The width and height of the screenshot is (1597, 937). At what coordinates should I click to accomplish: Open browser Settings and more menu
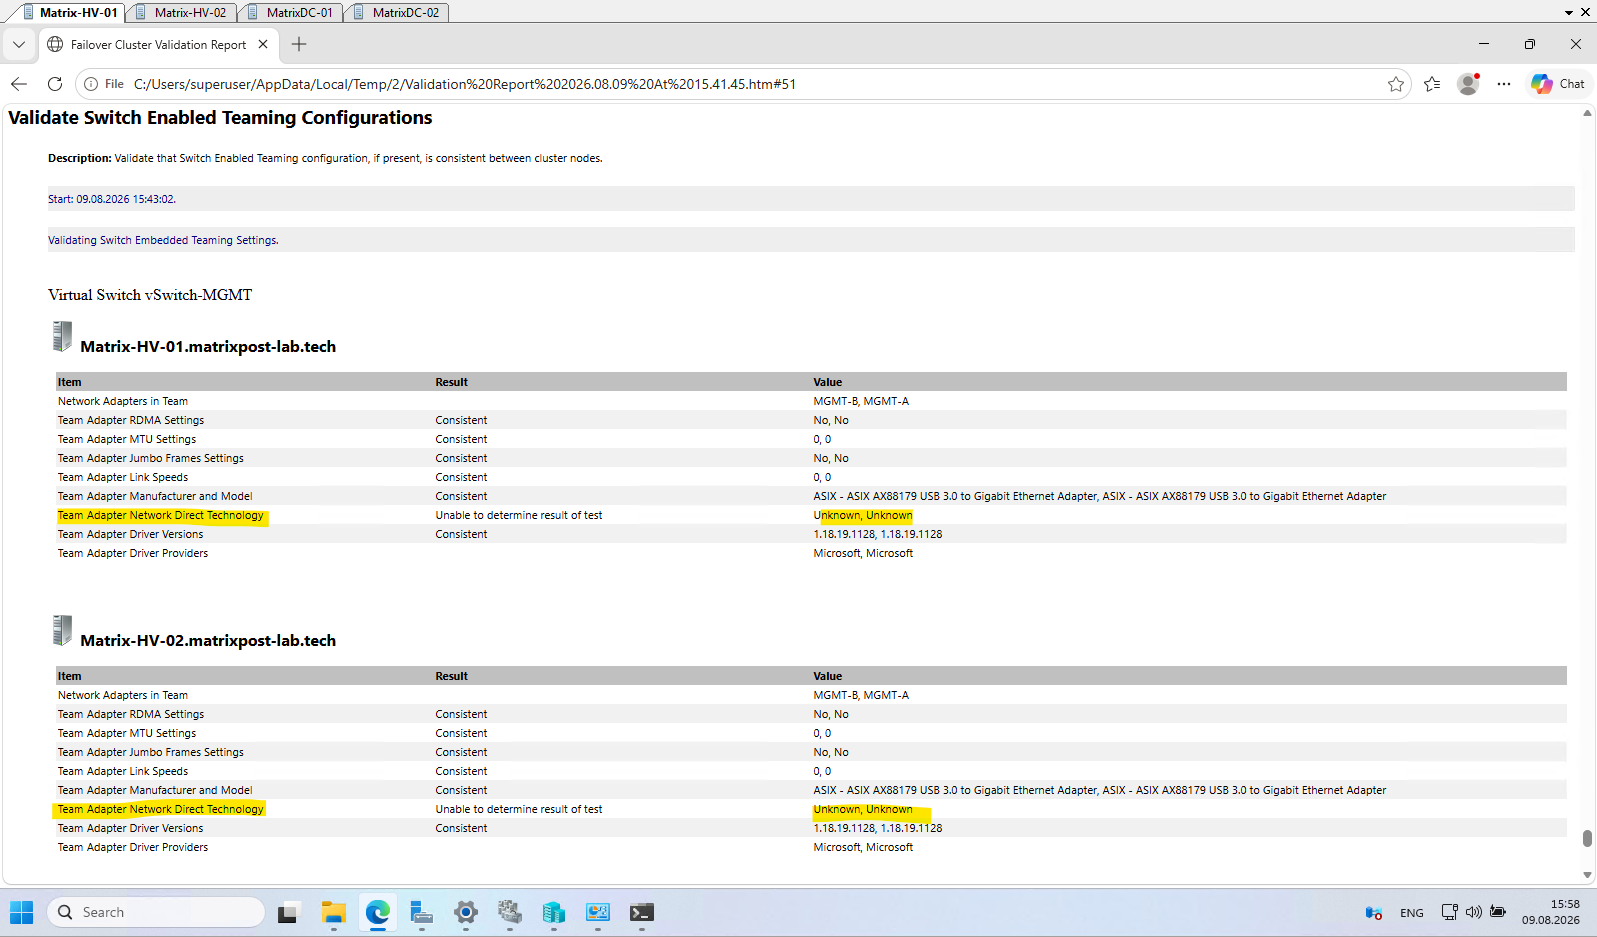point(1504,84)
